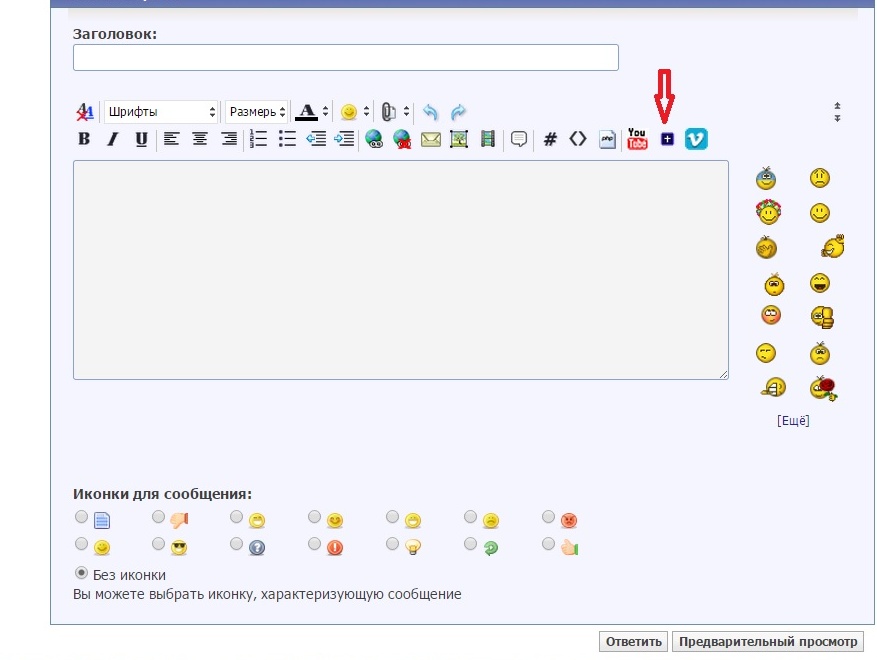The height and width of the screenshot is (660, 877).
Task: Select the 'Без иконки' radio button
Action: tap(81, 573)
